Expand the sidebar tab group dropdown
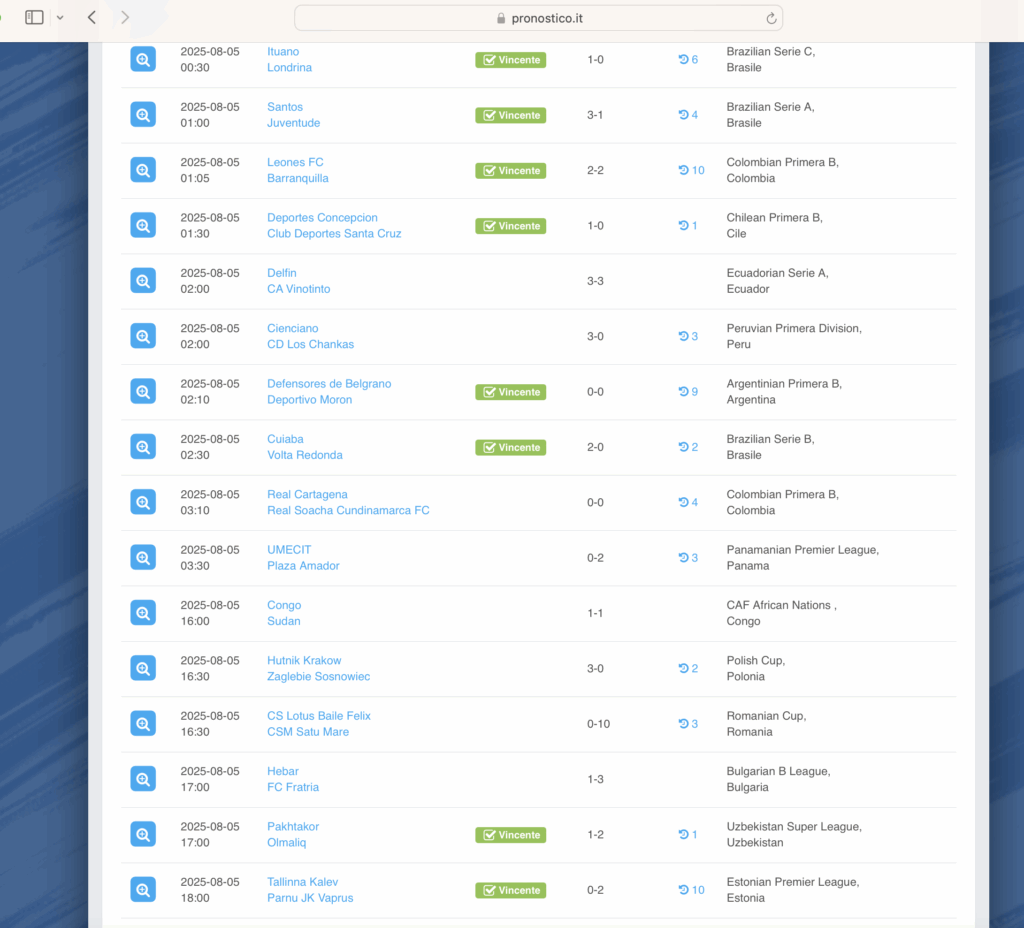Image resolution: width=1024 pixels, height=928 pixels. [x=60, y=18]
